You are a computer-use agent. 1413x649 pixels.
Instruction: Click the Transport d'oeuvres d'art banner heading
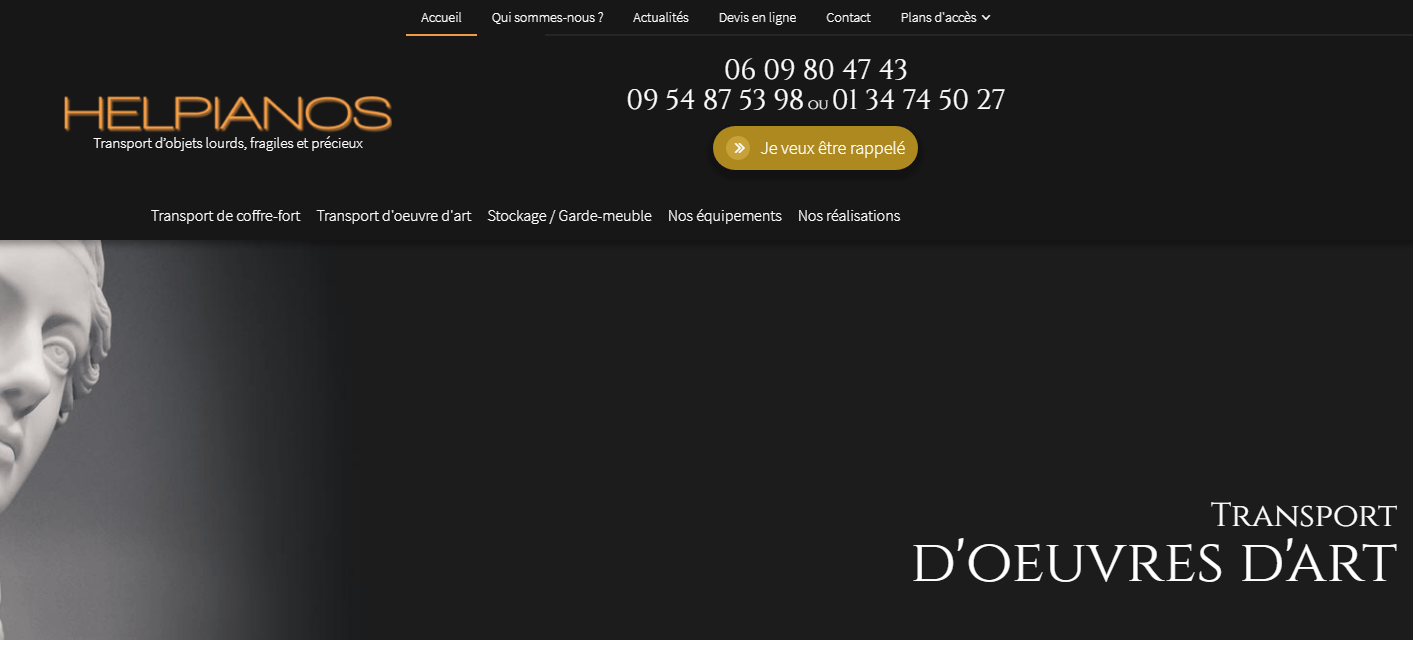[1154, 544]
